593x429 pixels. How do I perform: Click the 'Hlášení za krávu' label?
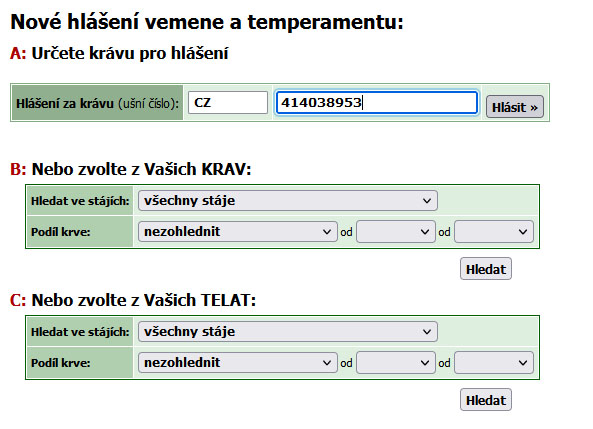[x=65, y=103]
